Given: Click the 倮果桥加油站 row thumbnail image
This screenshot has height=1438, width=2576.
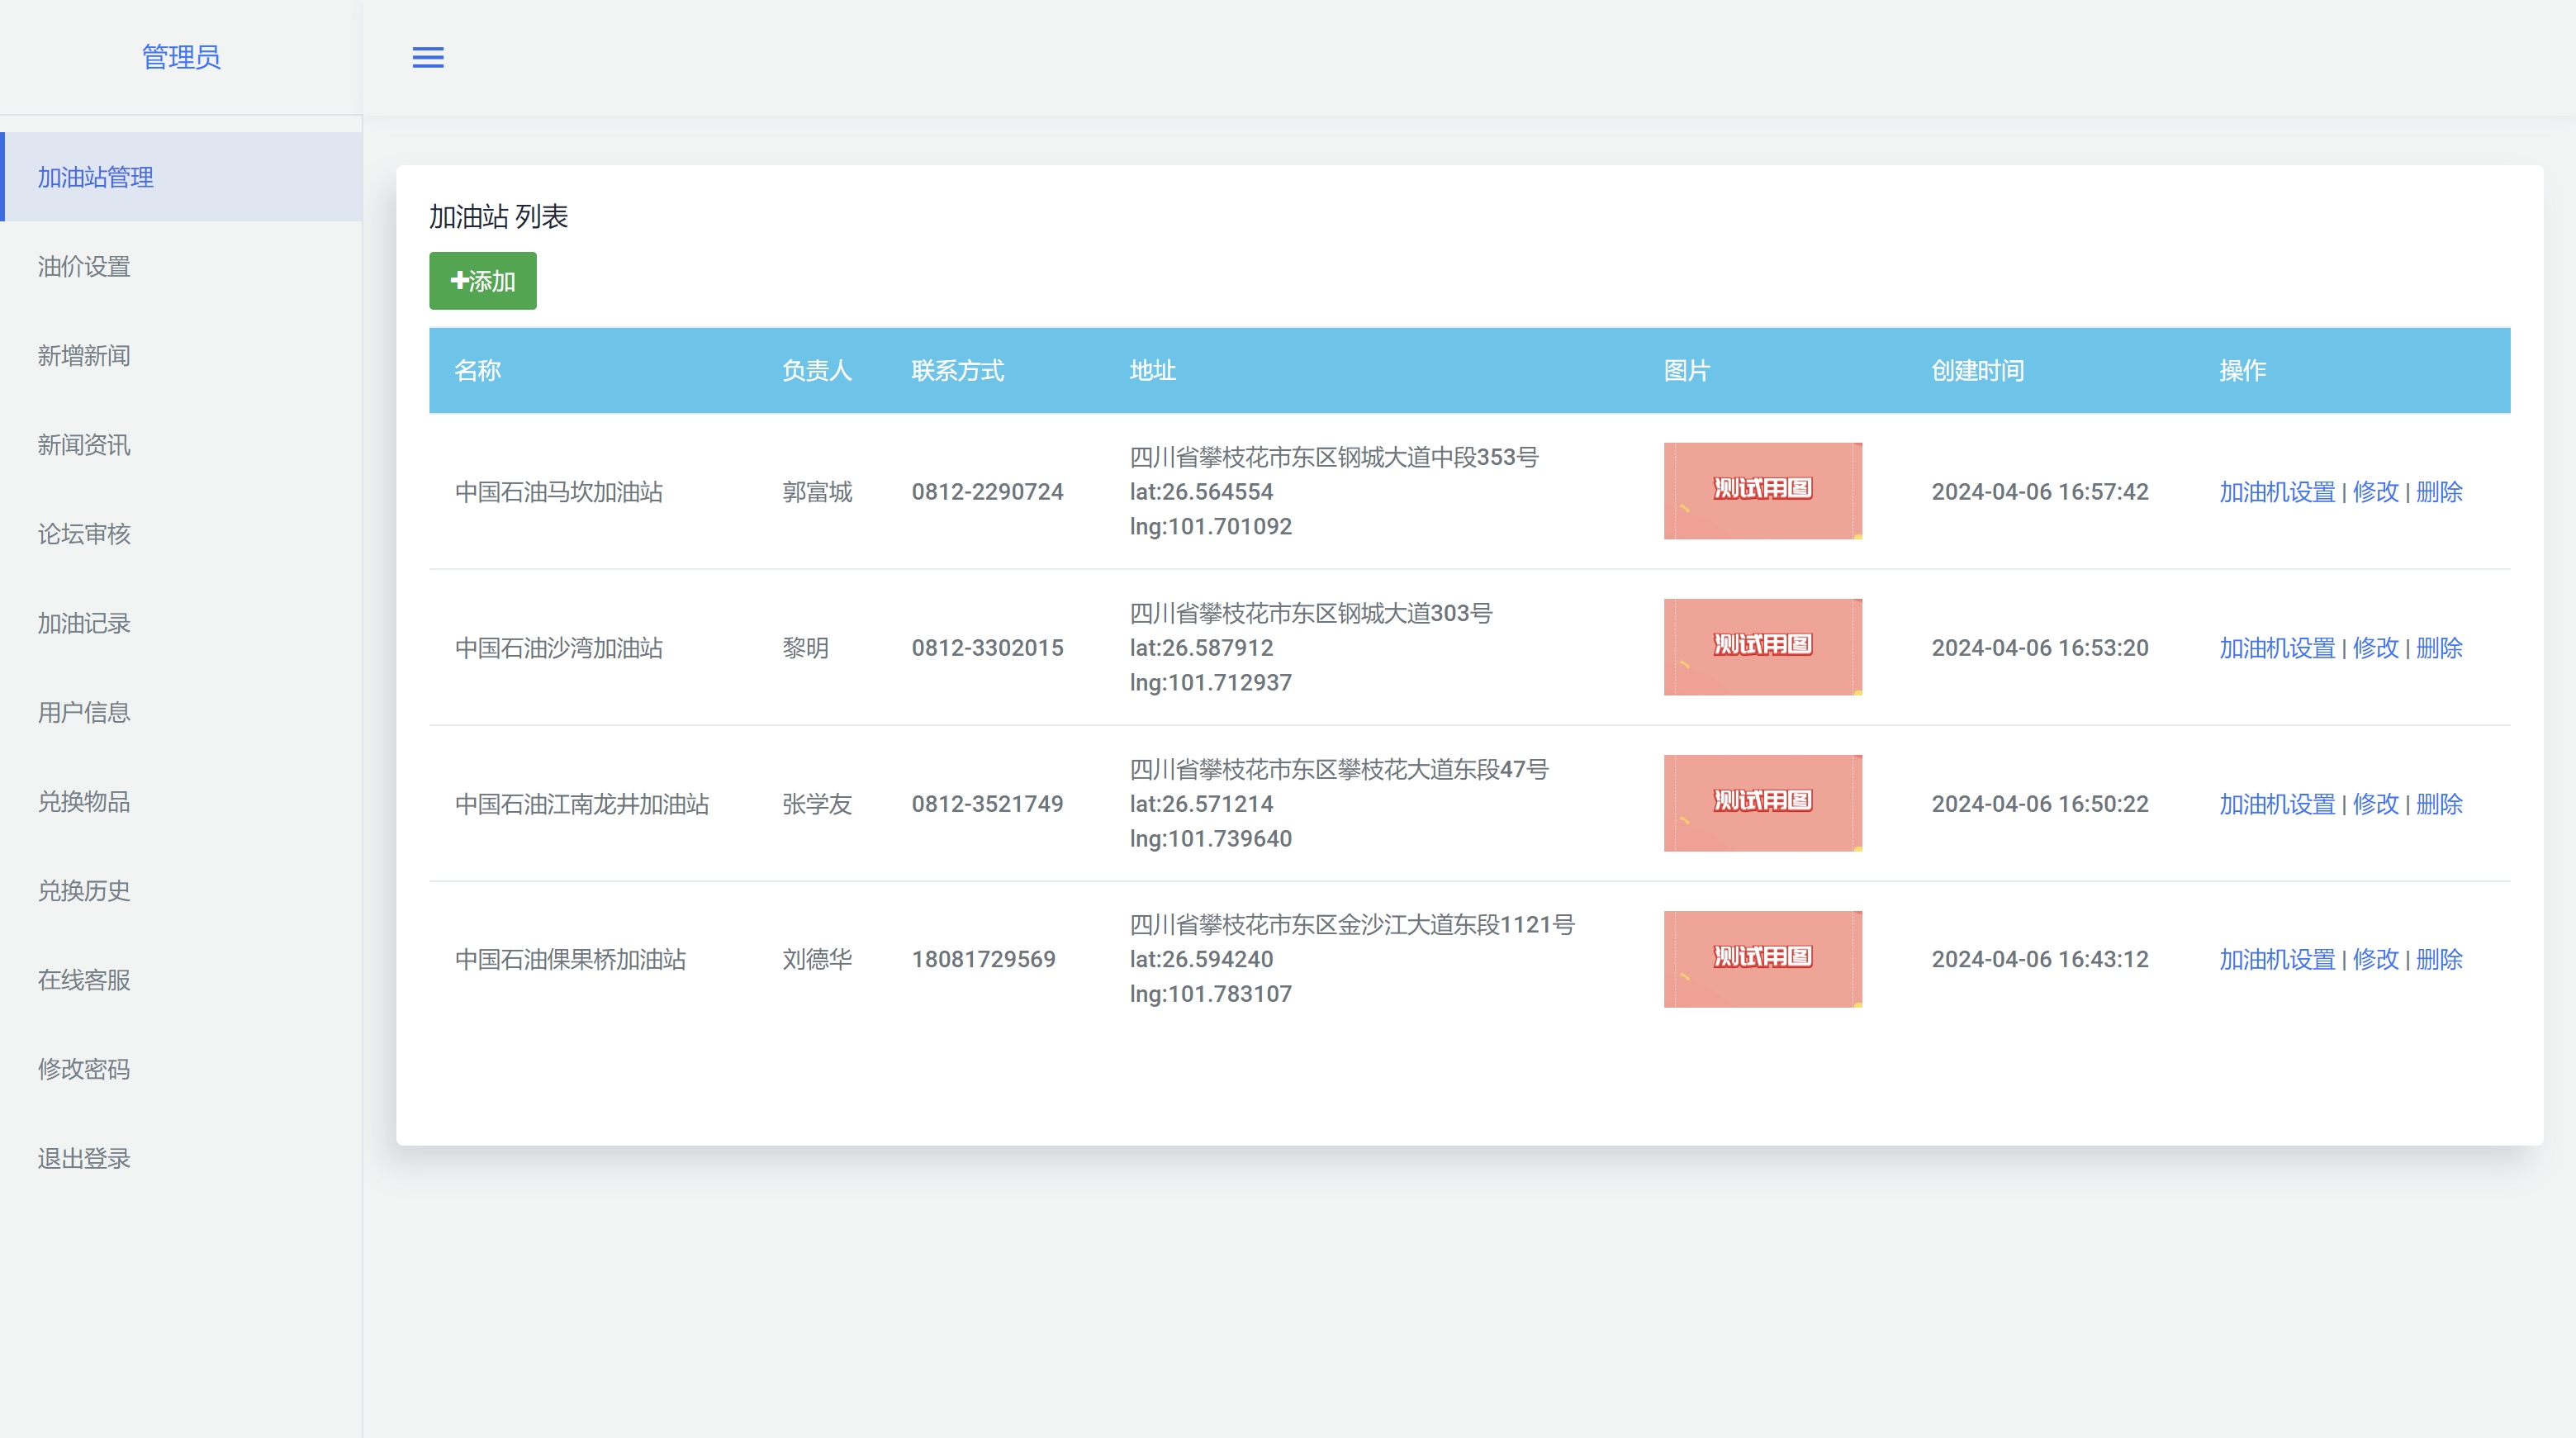Looking at the screenshot, I should (x=1762, y=959).
